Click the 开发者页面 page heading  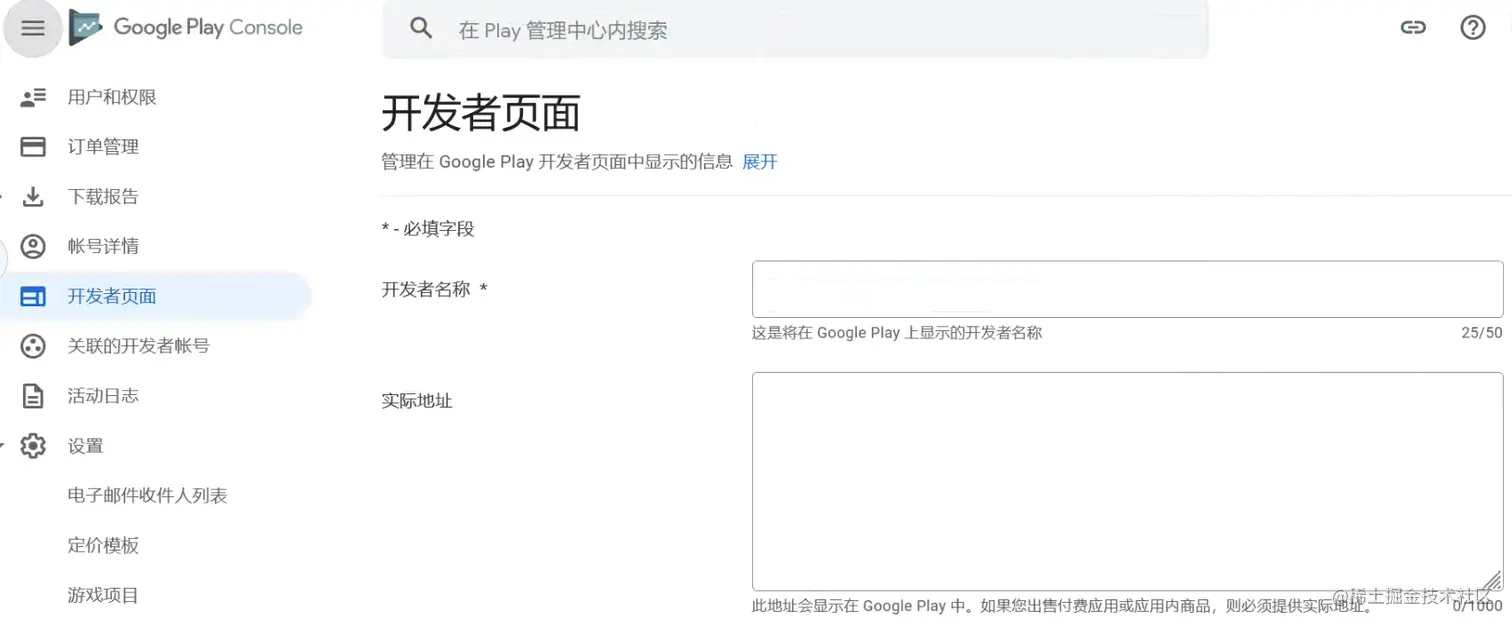click(481, 114)
